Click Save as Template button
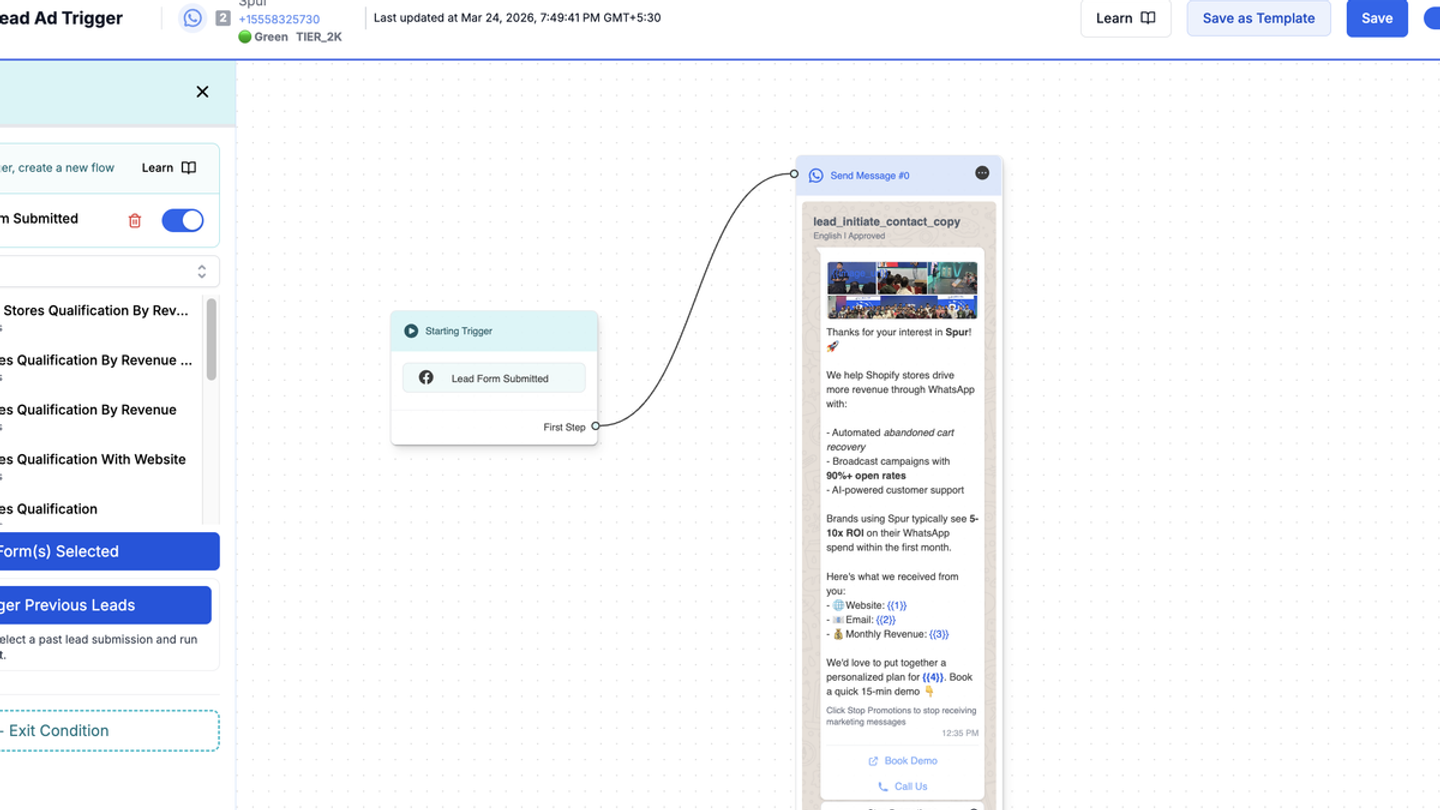The width and height of the screenshot is (1440, 810). pos(1258,18)
